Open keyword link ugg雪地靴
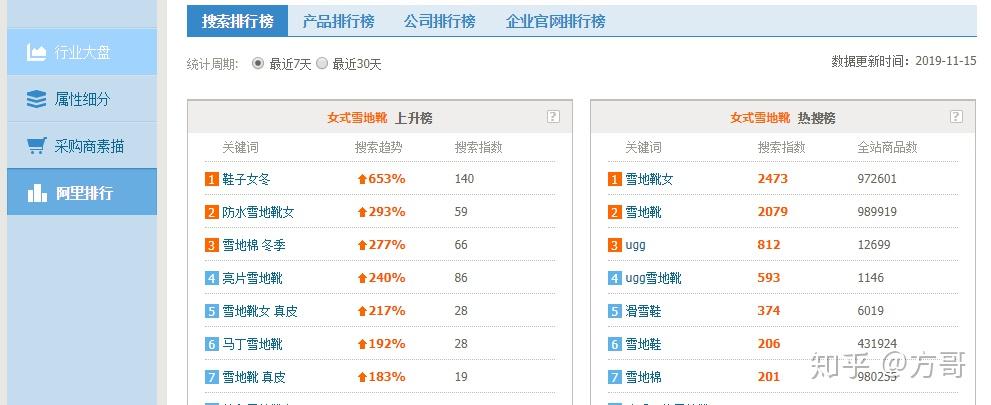 pos(654,278)
